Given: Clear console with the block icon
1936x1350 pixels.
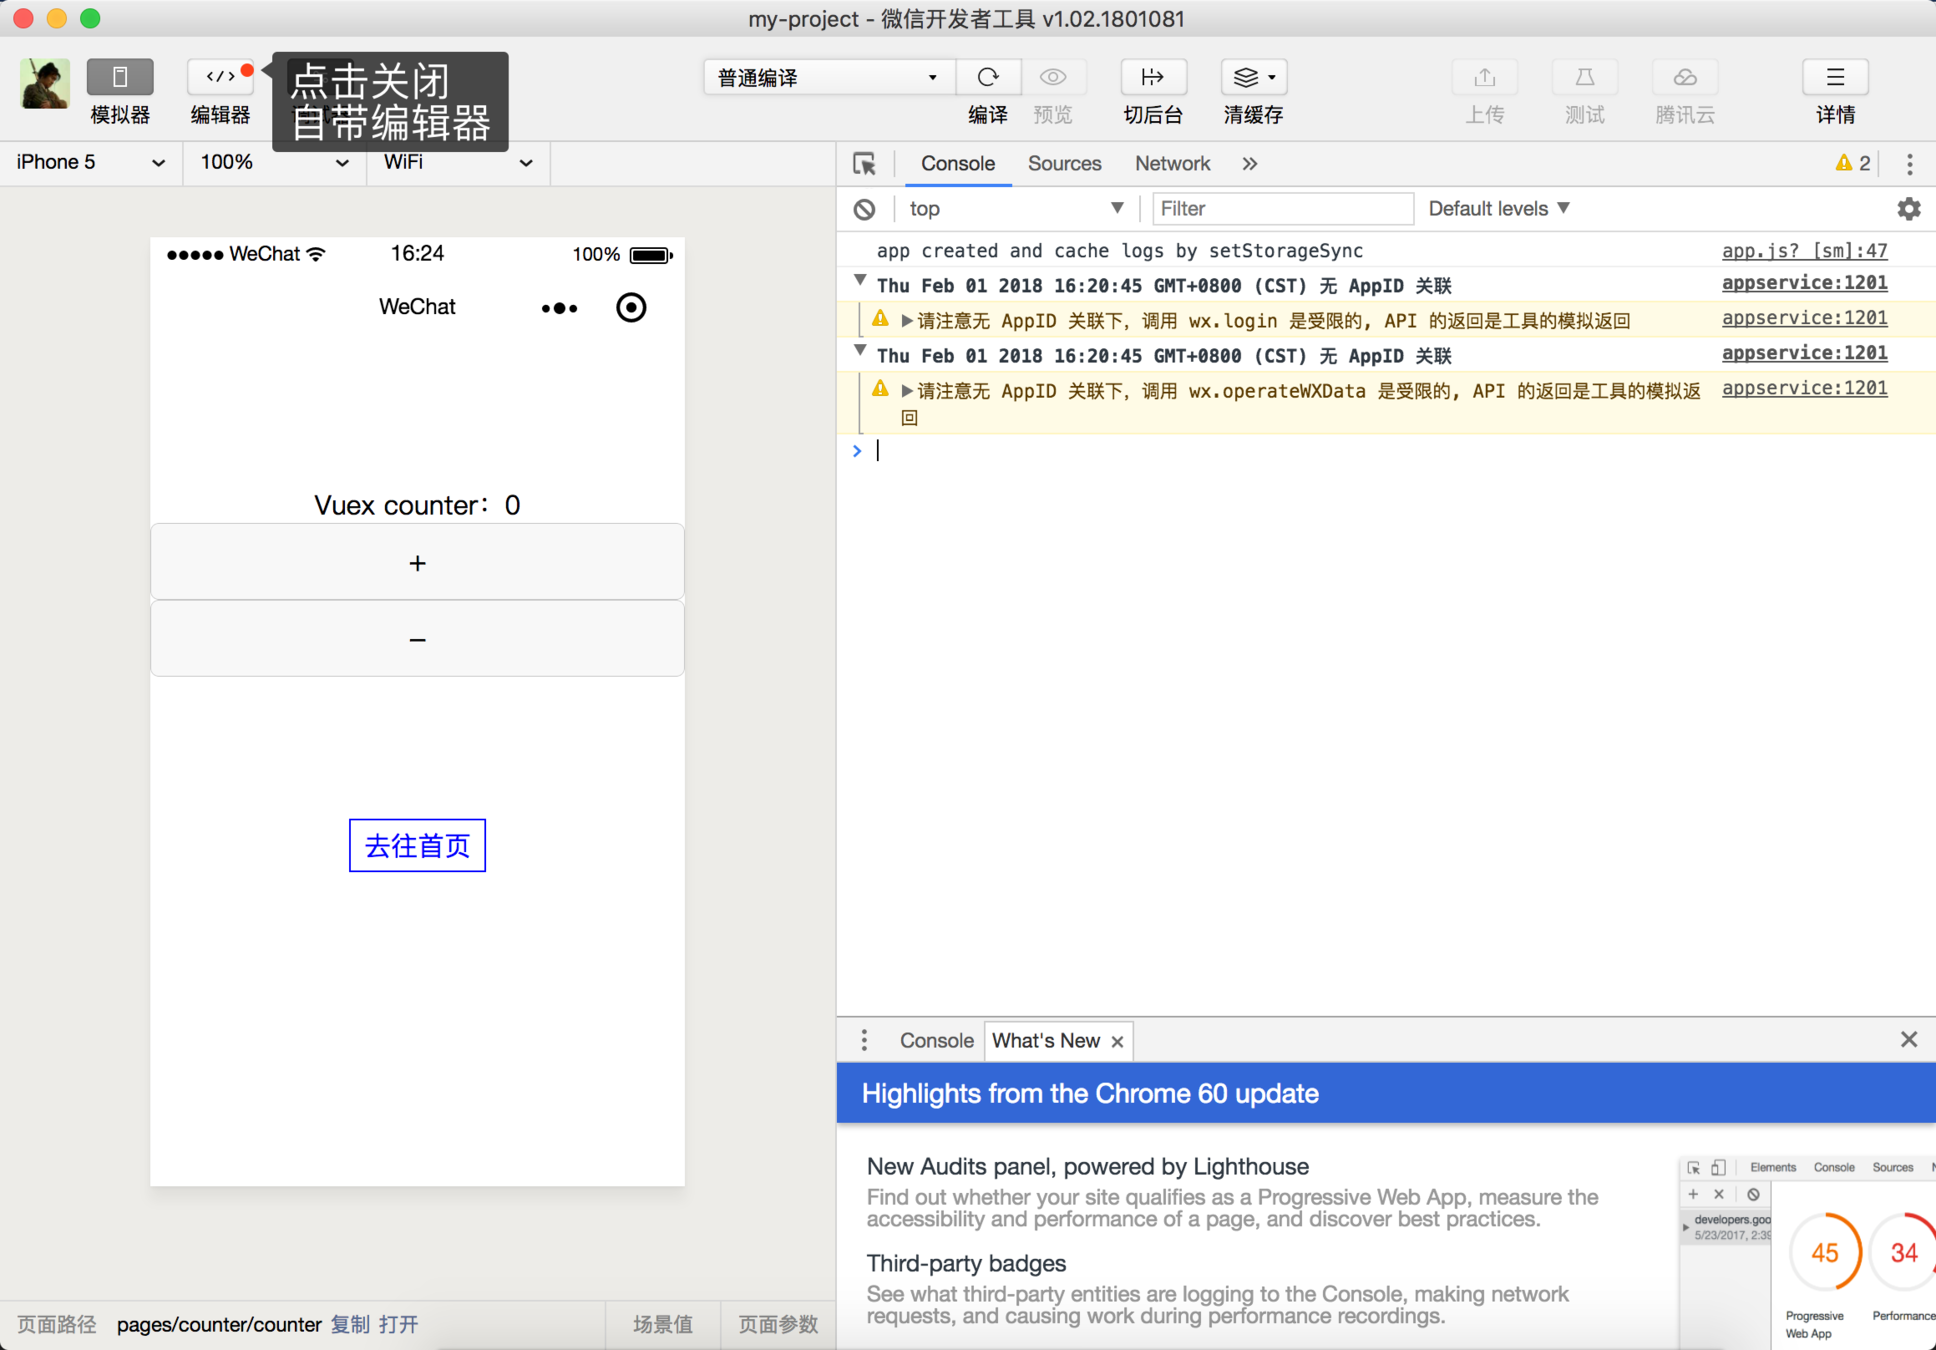Looking at the screenshot, I should (x=865, y=209).
